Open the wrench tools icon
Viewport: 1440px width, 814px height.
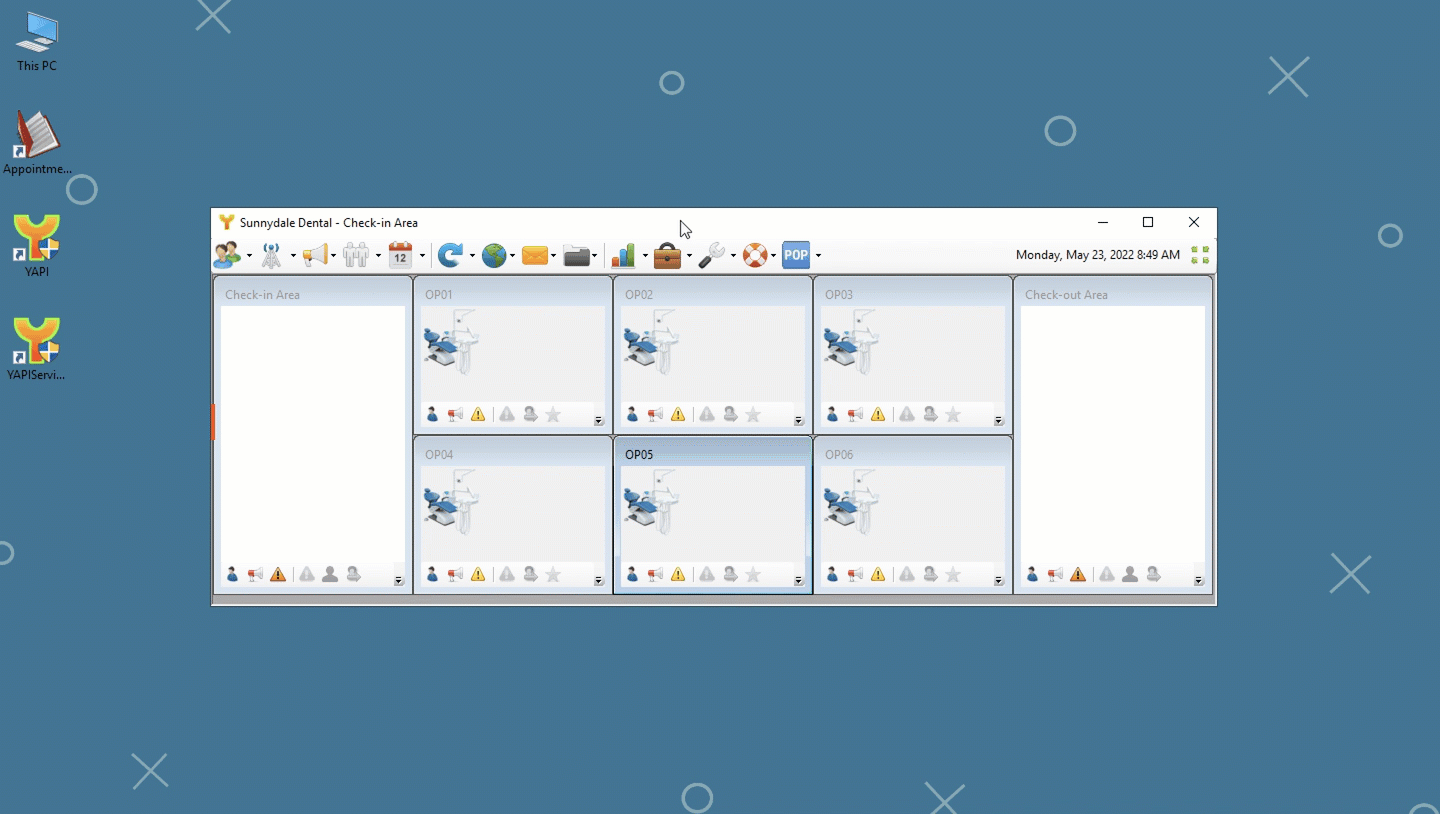tap(711, 256)
